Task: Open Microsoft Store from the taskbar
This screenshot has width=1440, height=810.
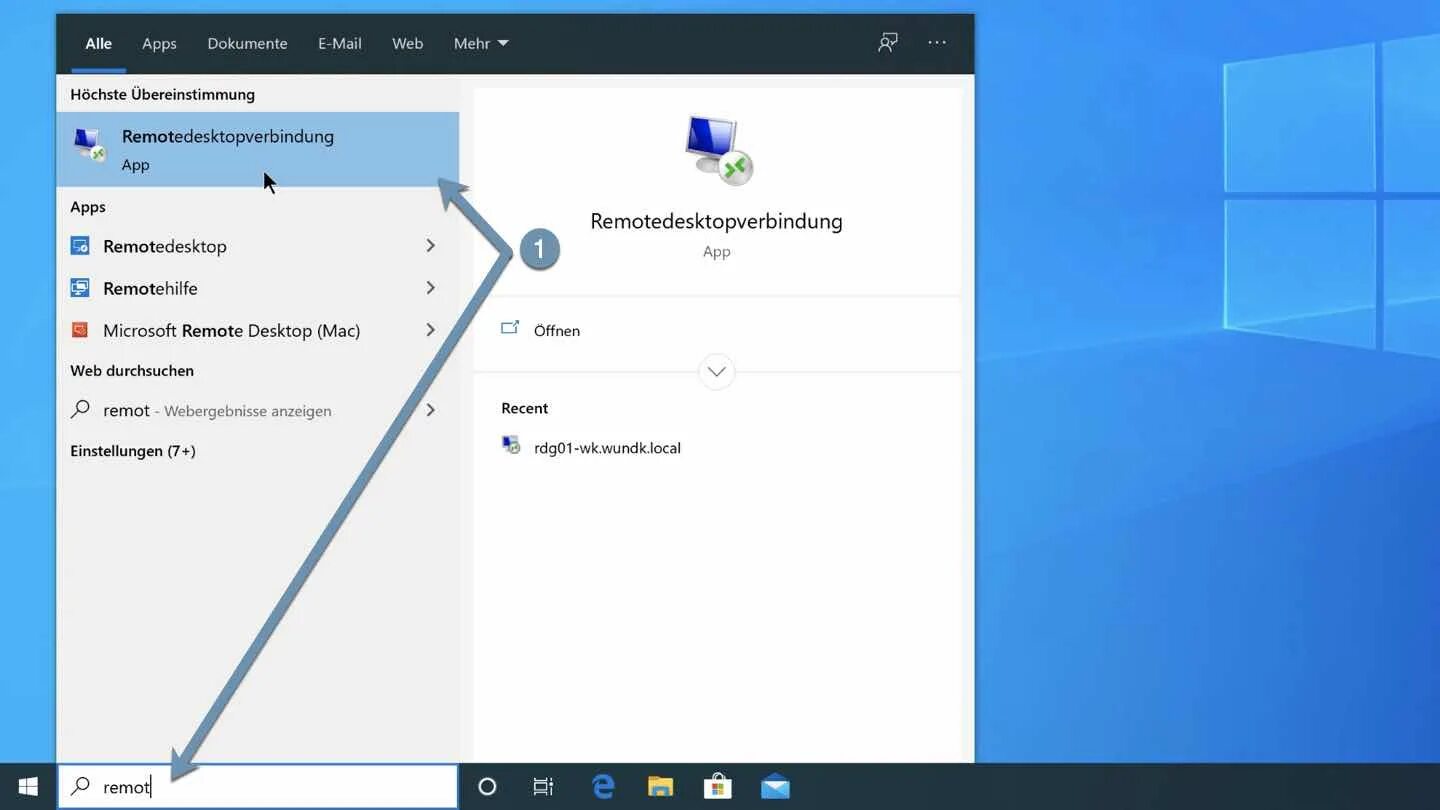Action: (717, 787)
